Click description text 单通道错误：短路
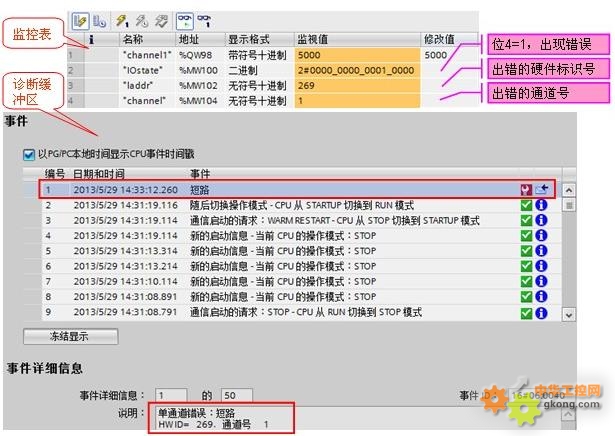615x436 pixels. (196, 413)
